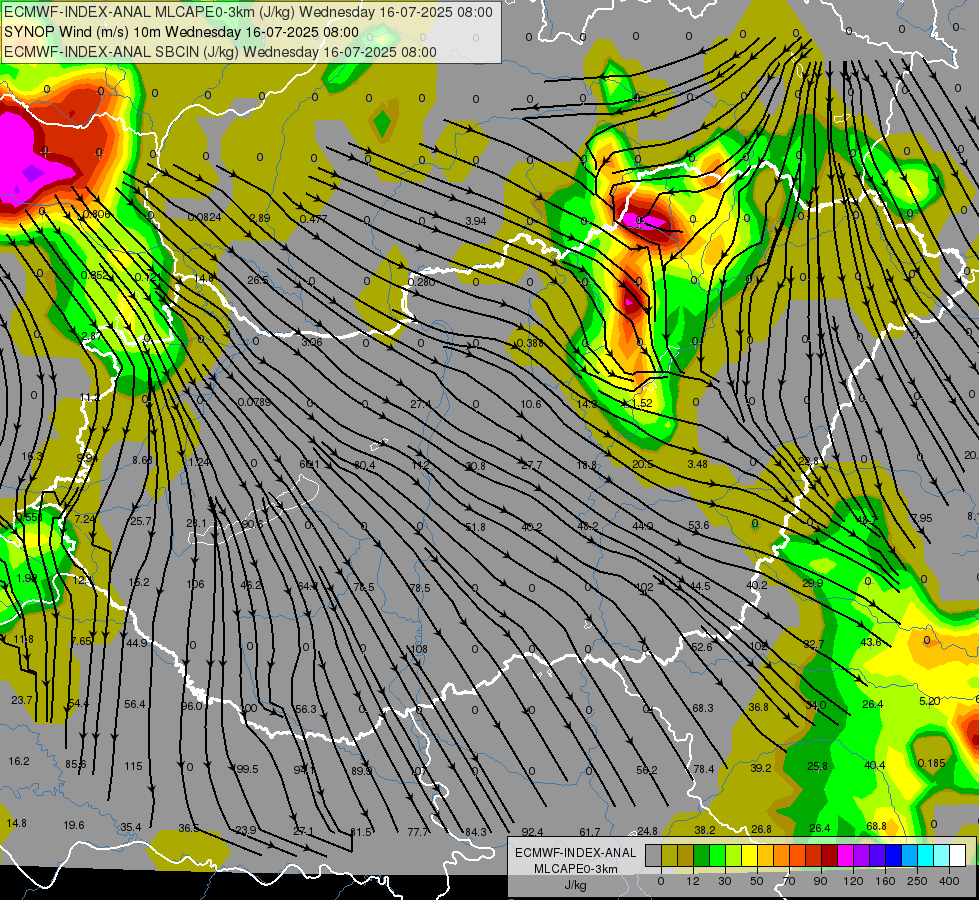Click the map value 92.4
This screenshot has height=900, width=979.
point(532,832)
